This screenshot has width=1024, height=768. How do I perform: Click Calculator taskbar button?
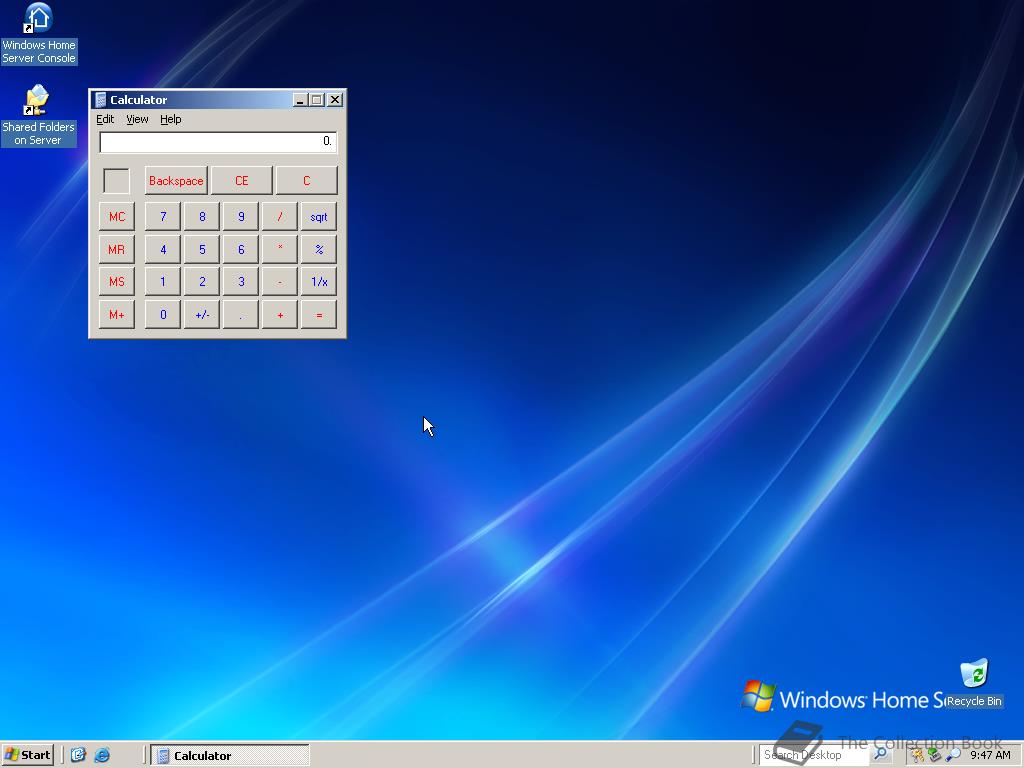click(230, 755)
